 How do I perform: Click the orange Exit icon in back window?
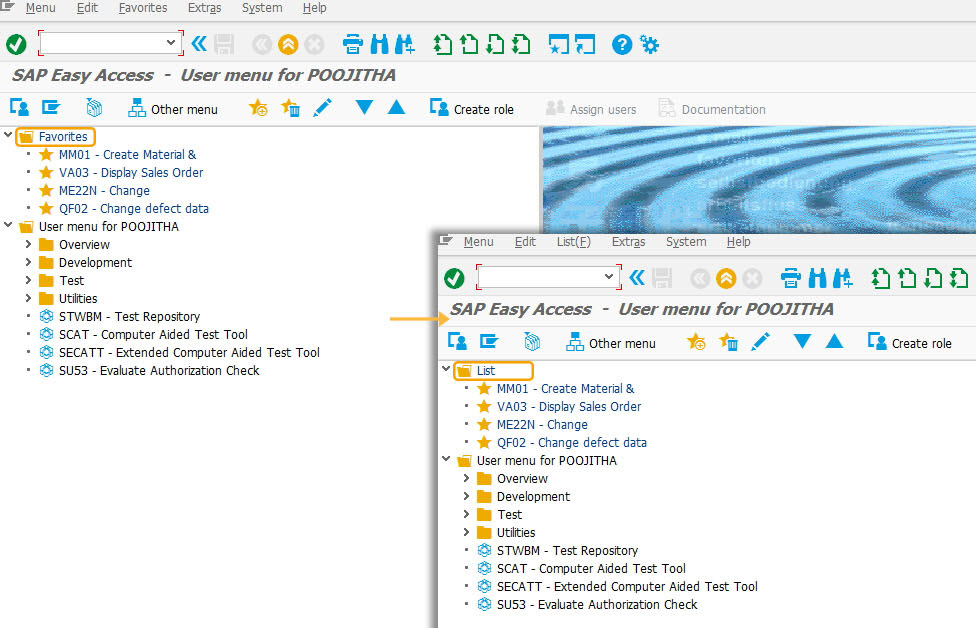[x=288, y=44]
